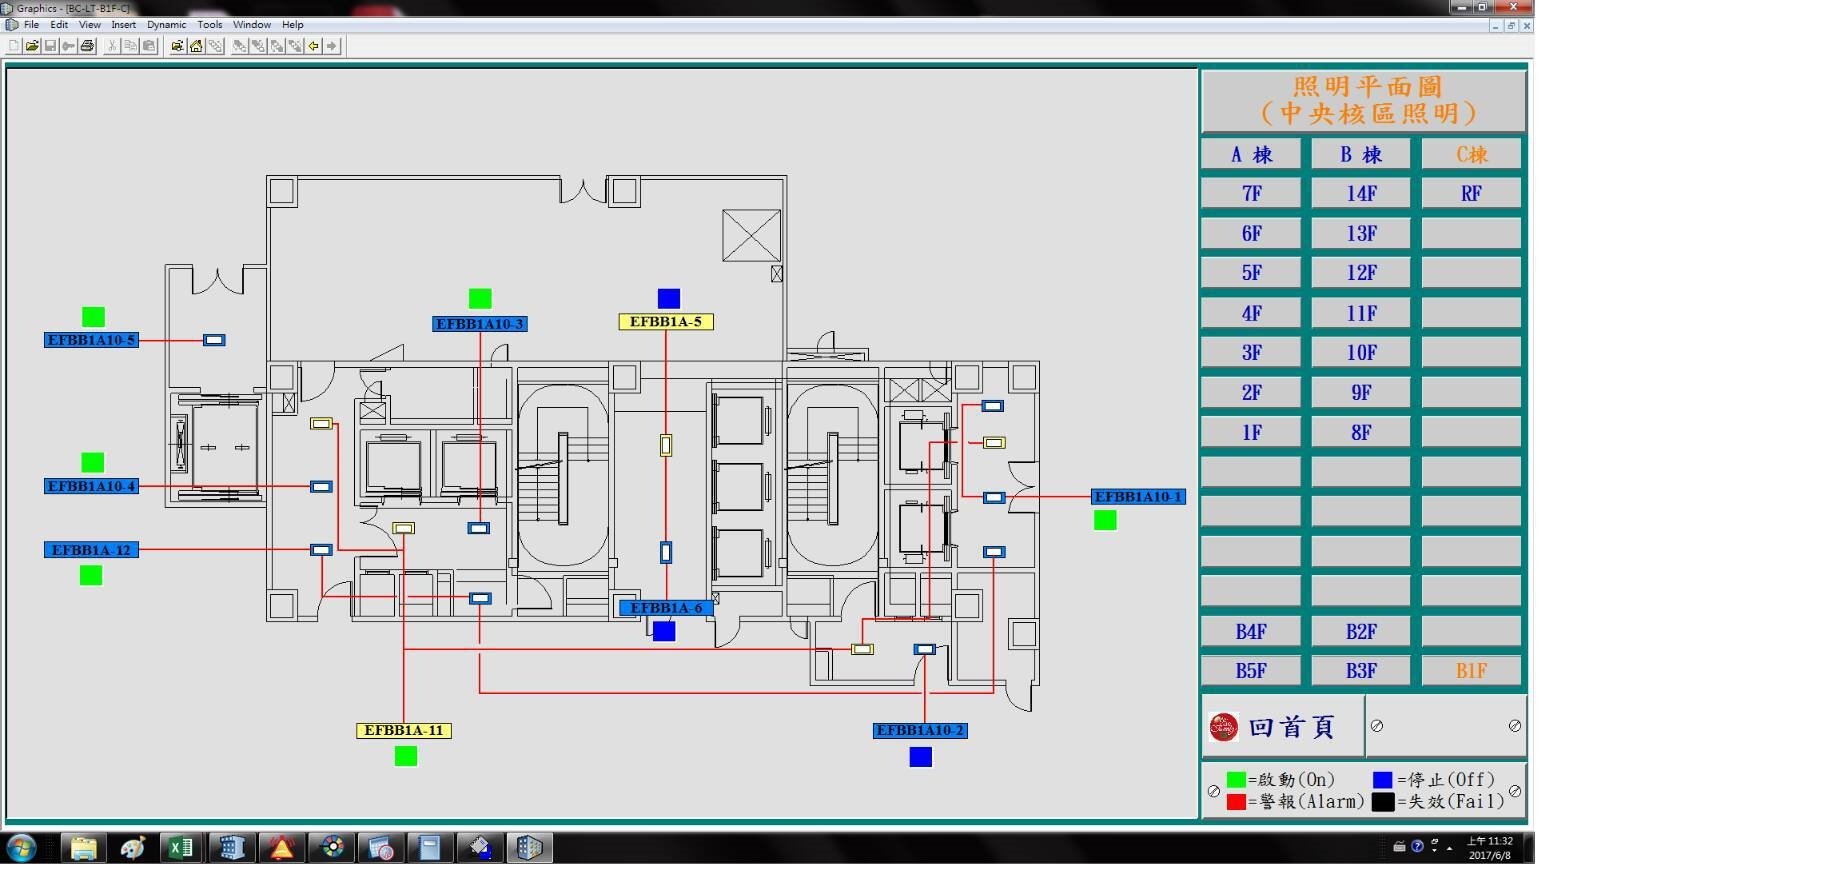The width and height of the screenshot is (1848, 886).
Task: Click the Print toolbar icon
Action: (x=88, y=46)
